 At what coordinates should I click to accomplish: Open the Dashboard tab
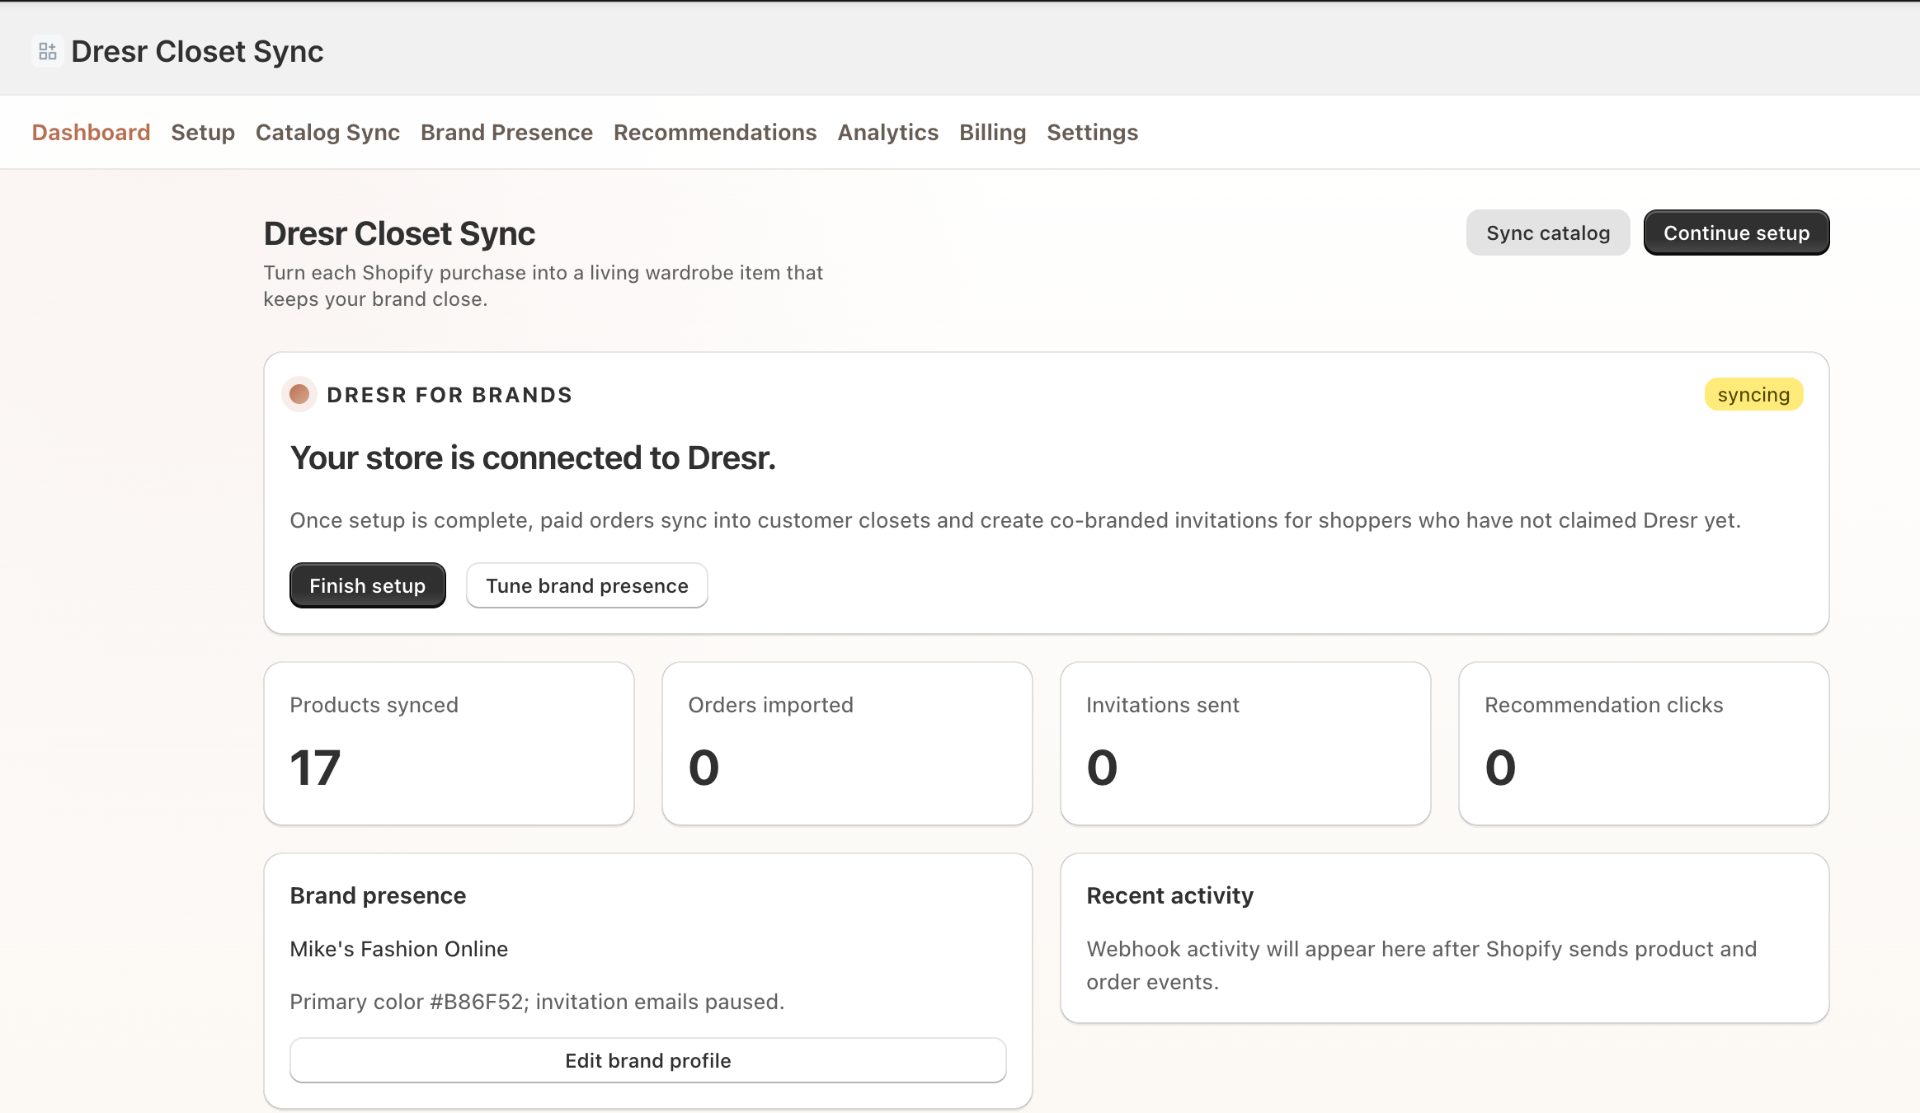point(91,132)
